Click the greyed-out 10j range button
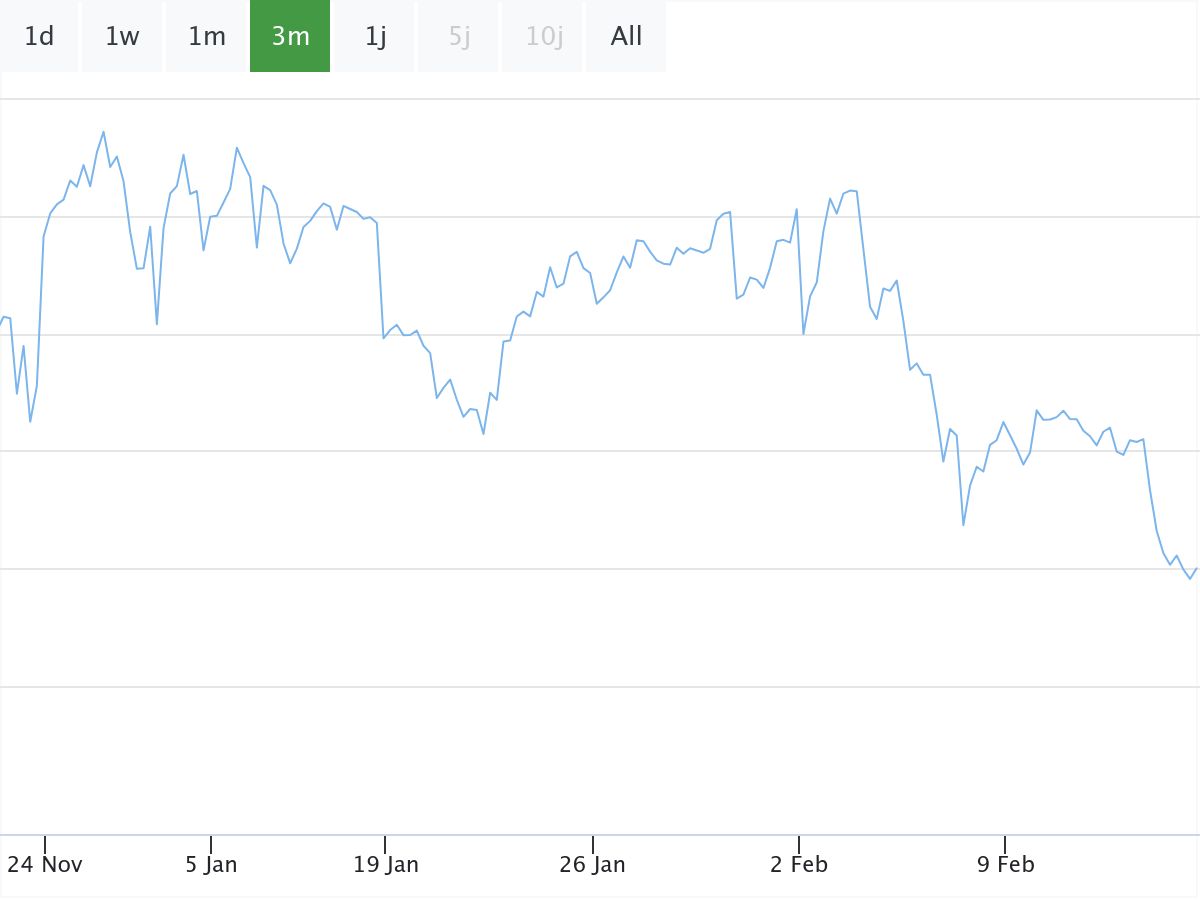 (544, 37)
